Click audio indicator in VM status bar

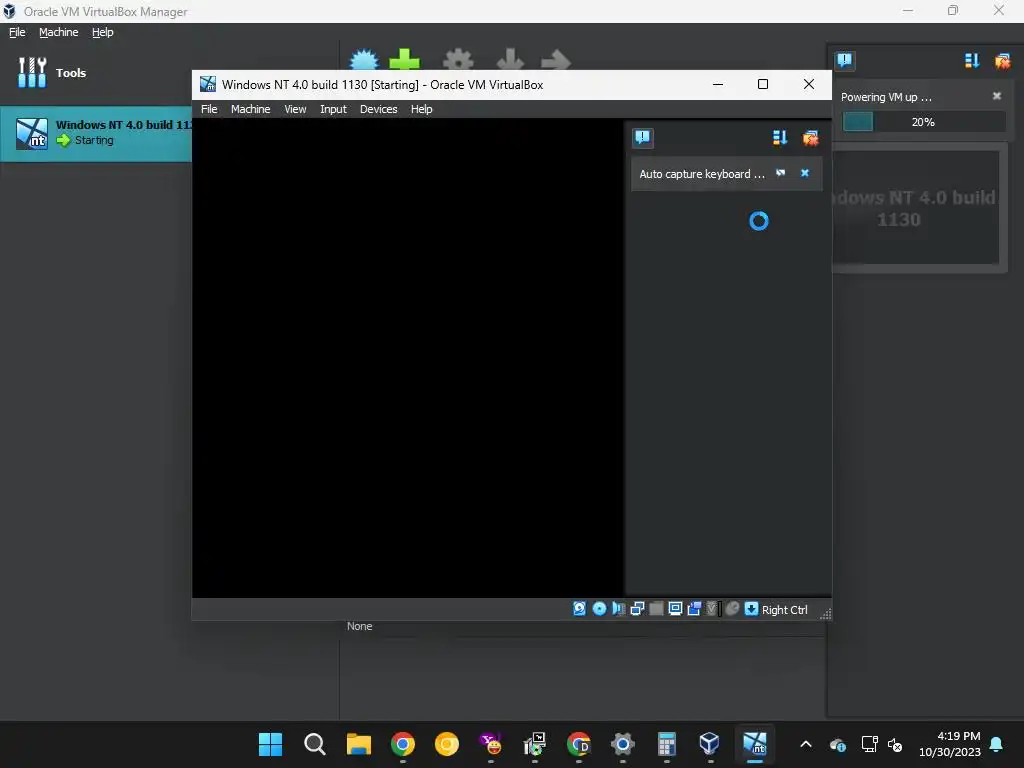(x=618, y=609)
